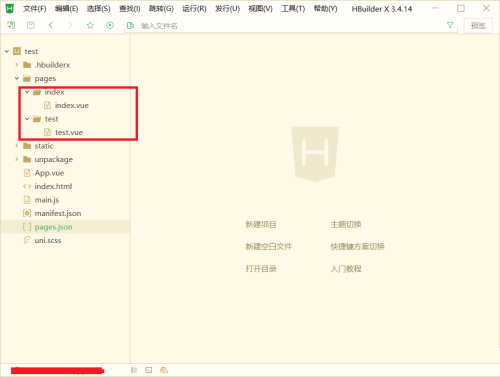Click the rightmost status bar icon after terminal icon
Screen dimensions: 500x377
(164, 370)
